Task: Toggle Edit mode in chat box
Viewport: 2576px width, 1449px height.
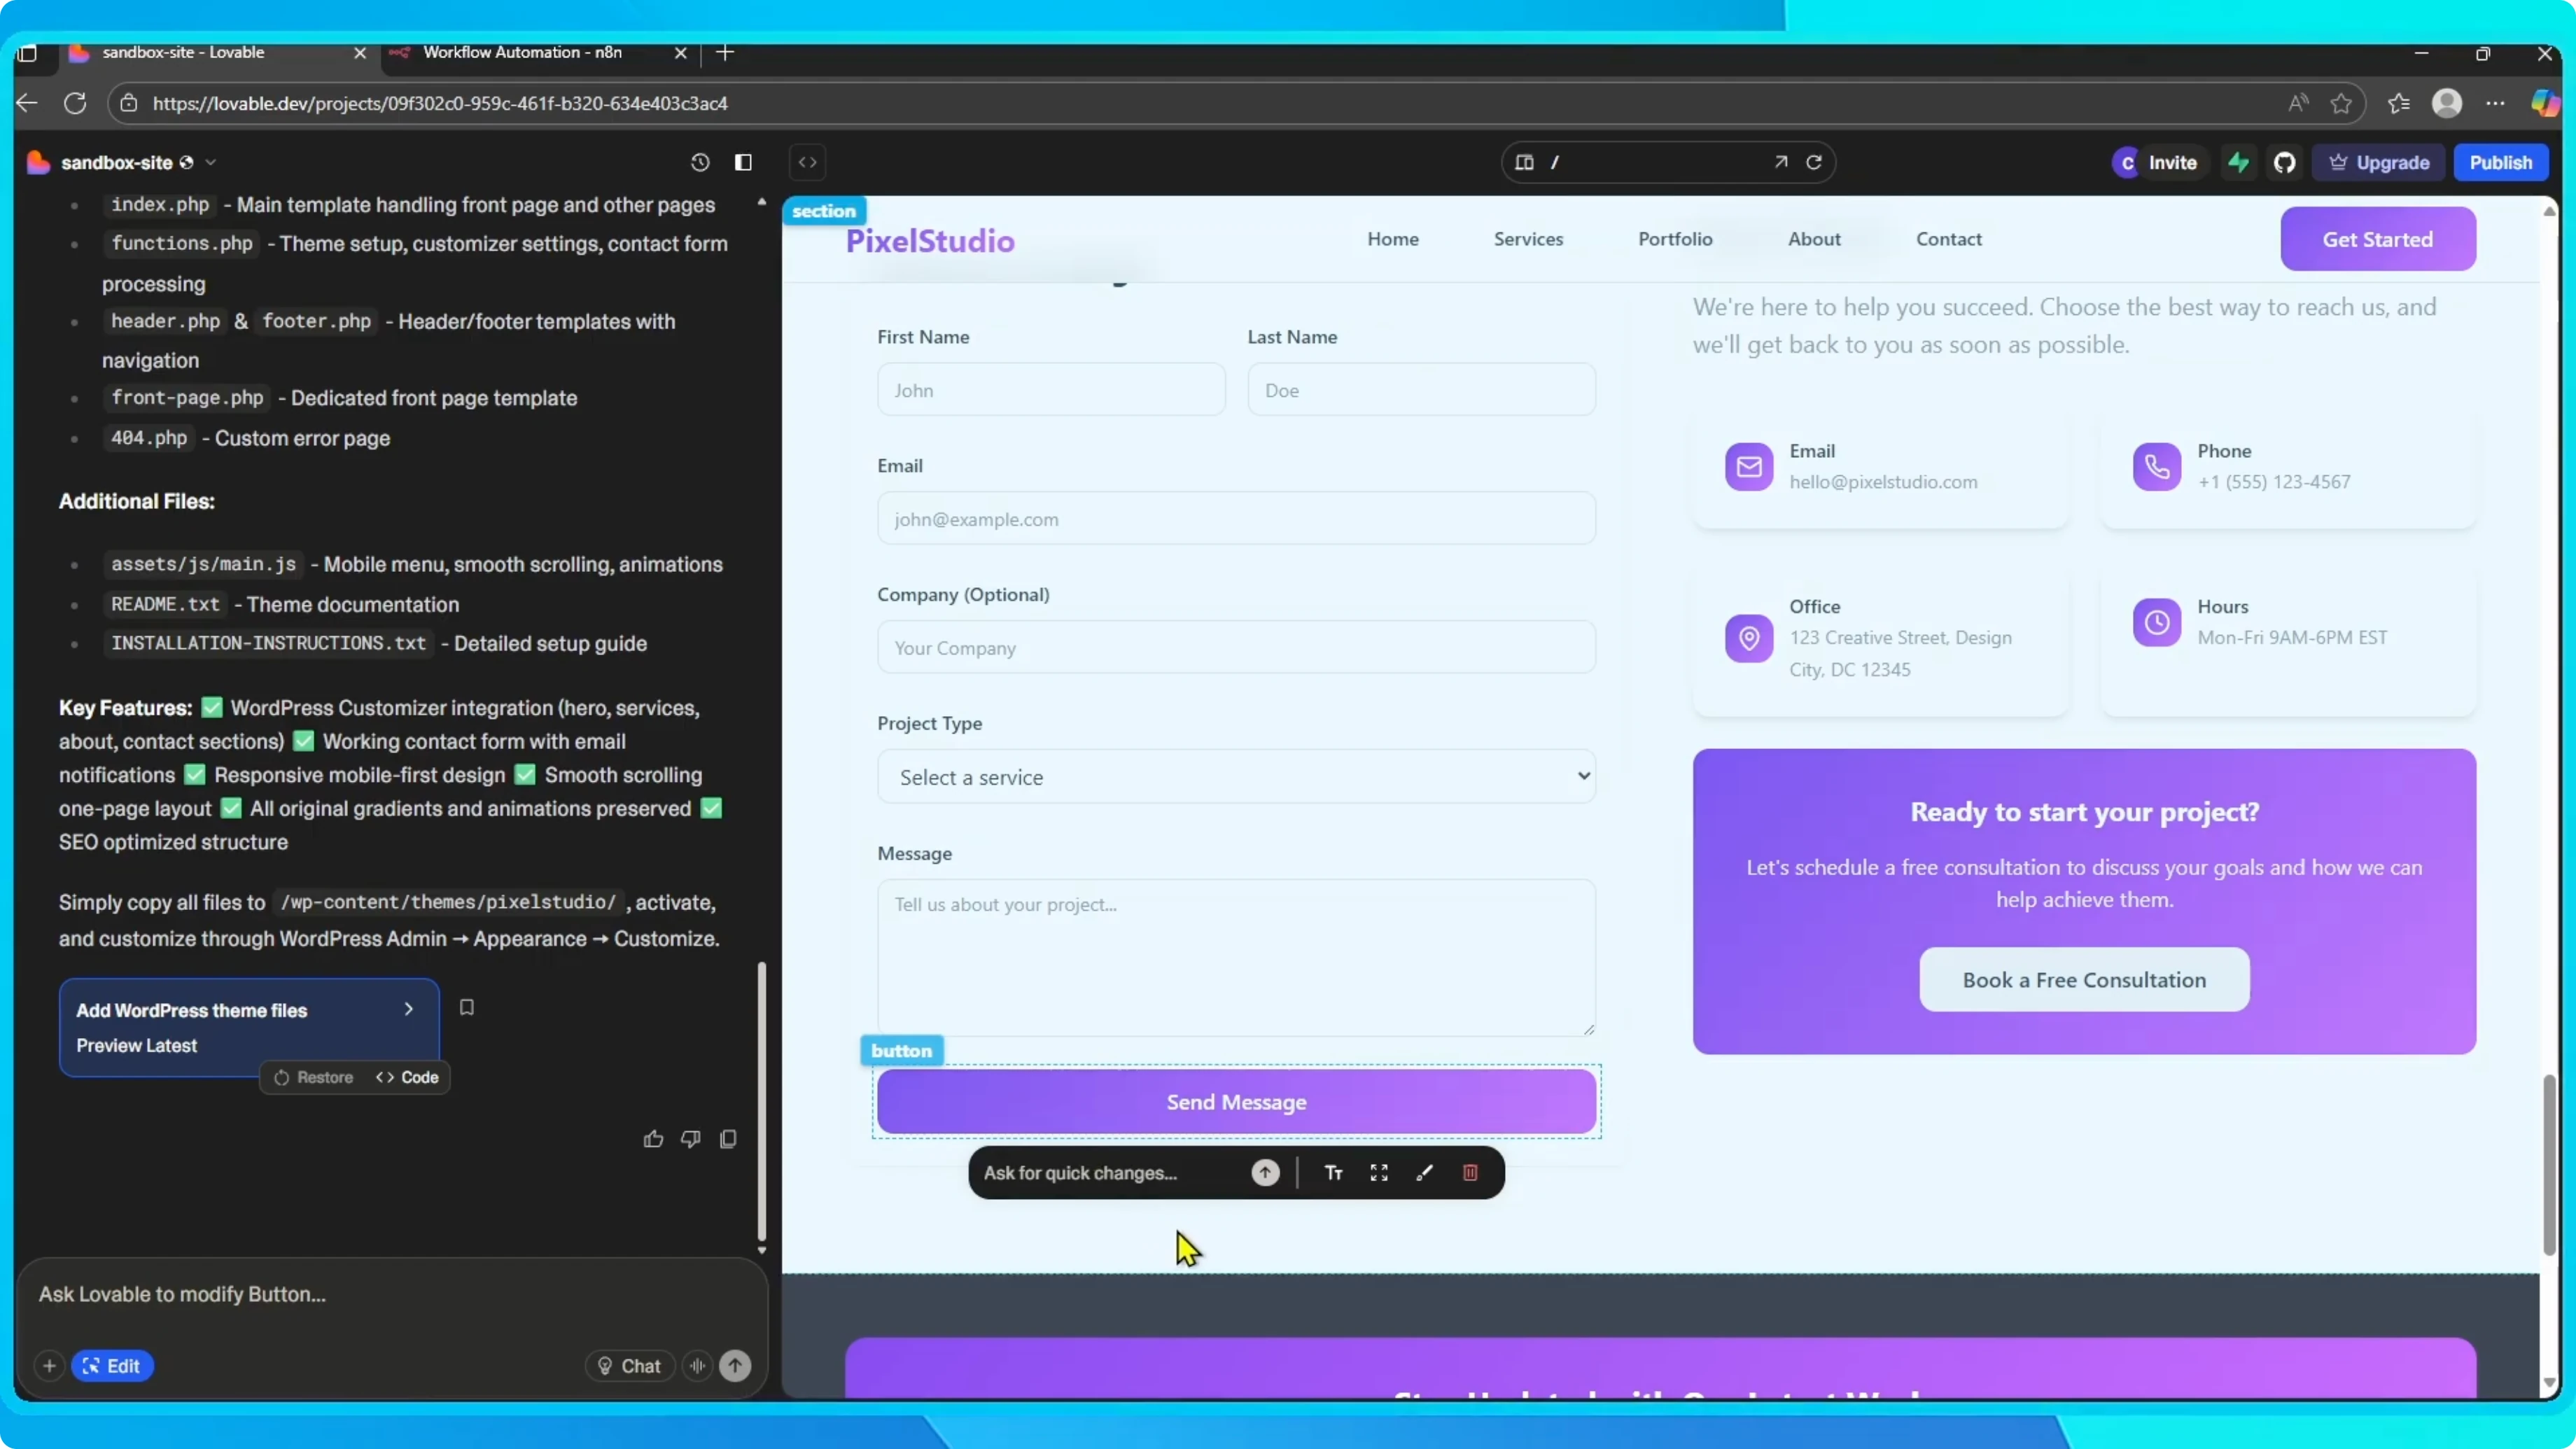Action: 112,1365
